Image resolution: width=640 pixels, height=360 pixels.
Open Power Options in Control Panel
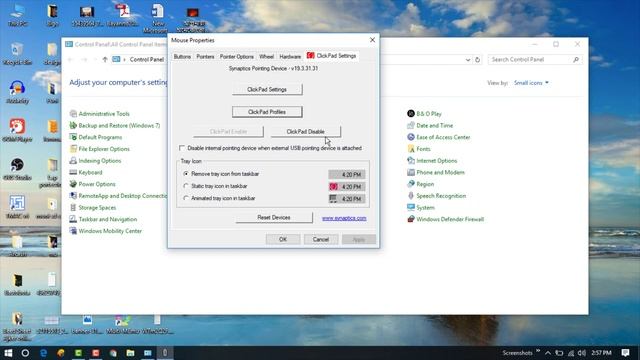97,184
